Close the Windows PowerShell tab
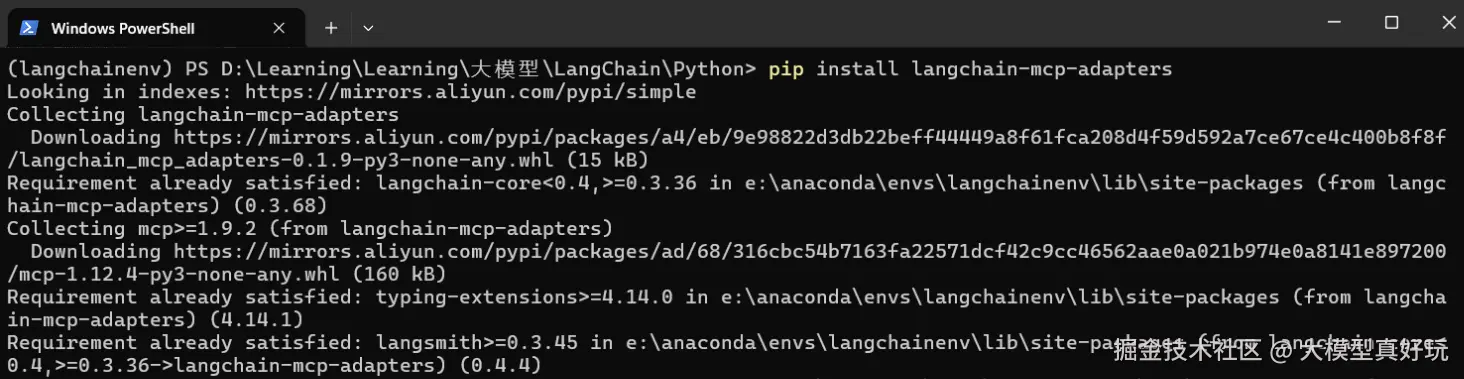The width and height of the screenshot is (1464, 379). (x=279, y=28)
